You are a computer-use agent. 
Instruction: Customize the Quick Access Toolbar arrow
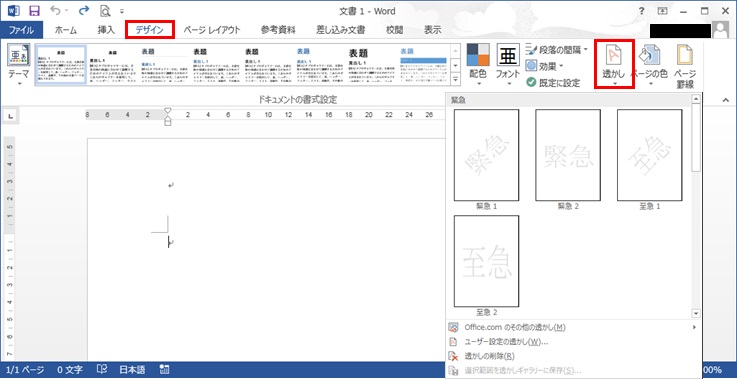tap(122, 11)
